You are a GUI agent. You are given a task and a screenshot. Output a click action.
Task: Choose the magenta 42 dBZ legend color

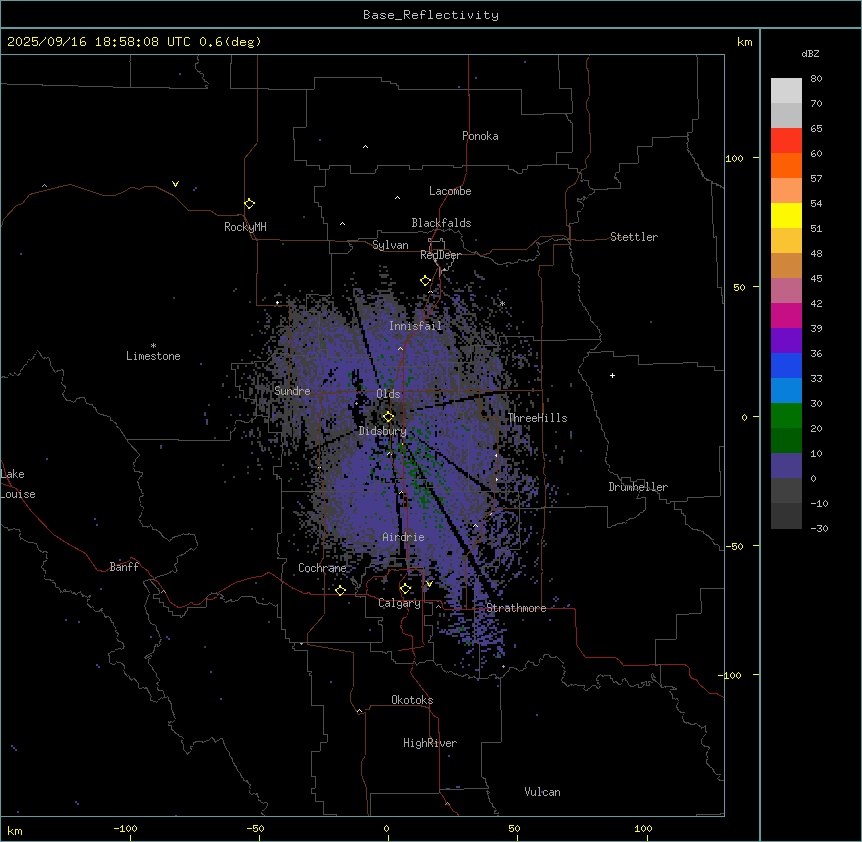pyautogui.click(x=786, y=290)
